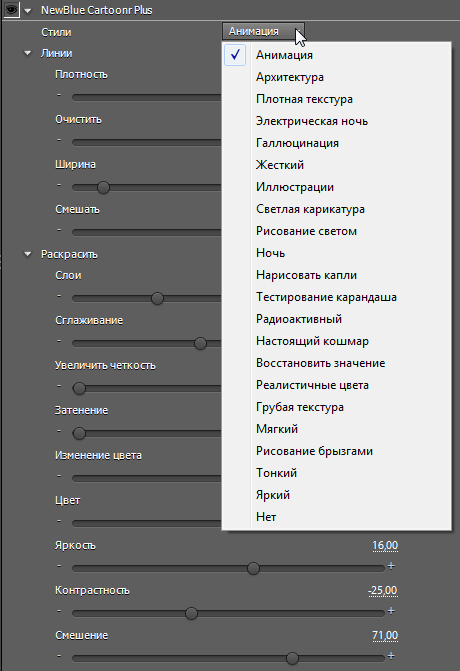
Task: Click the minus icon of Слои slider
Action: (59, 296)
